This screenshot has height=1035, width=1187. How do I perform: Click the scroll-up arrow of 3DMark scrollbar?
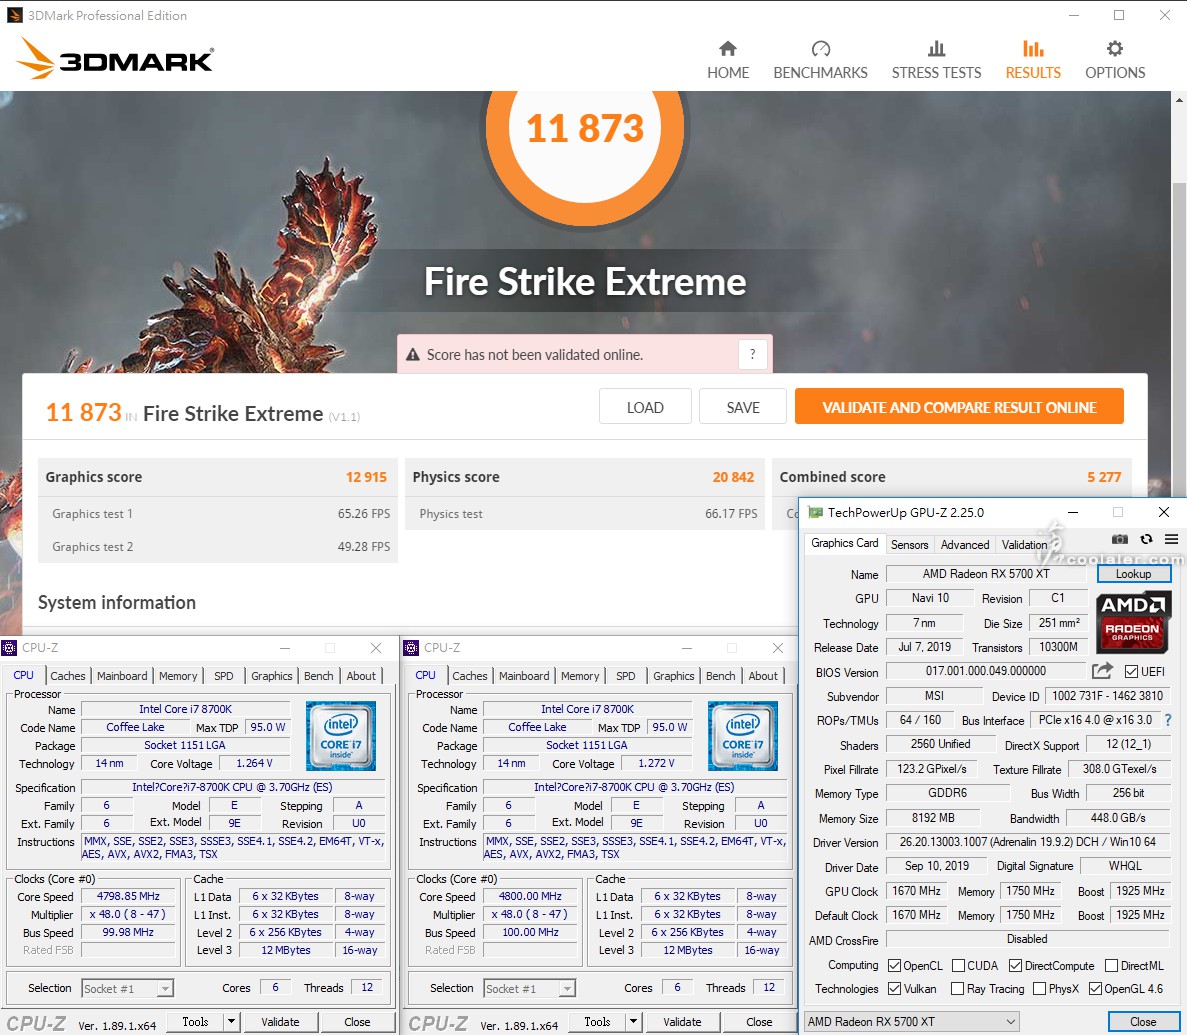[x=1179, y=99]
